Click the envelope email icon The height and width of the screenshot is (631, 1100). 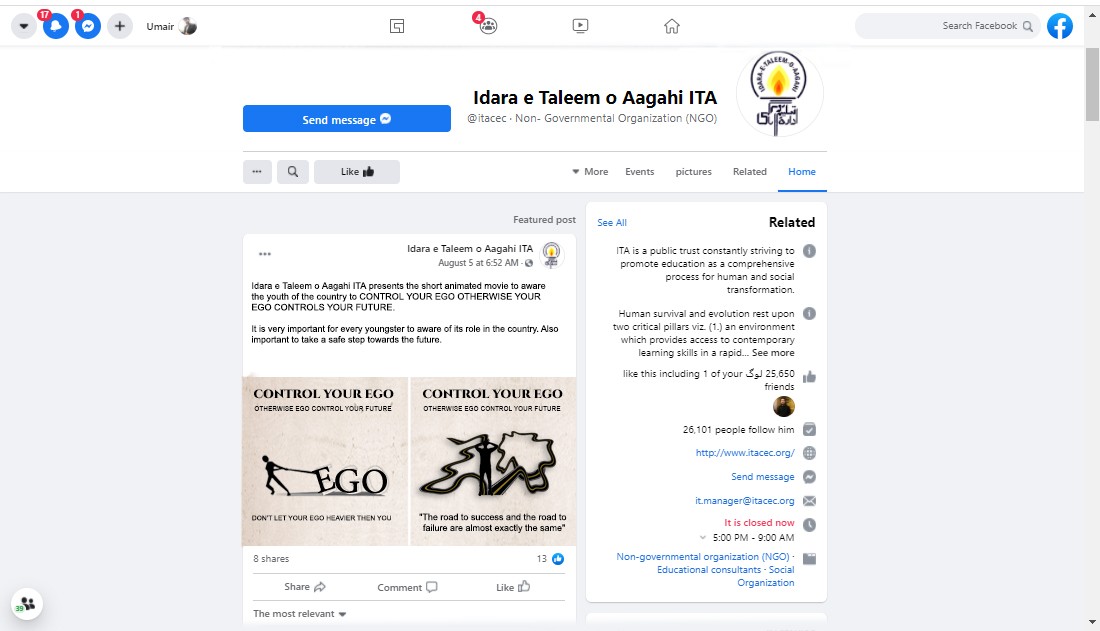click(x=809, y=501)
